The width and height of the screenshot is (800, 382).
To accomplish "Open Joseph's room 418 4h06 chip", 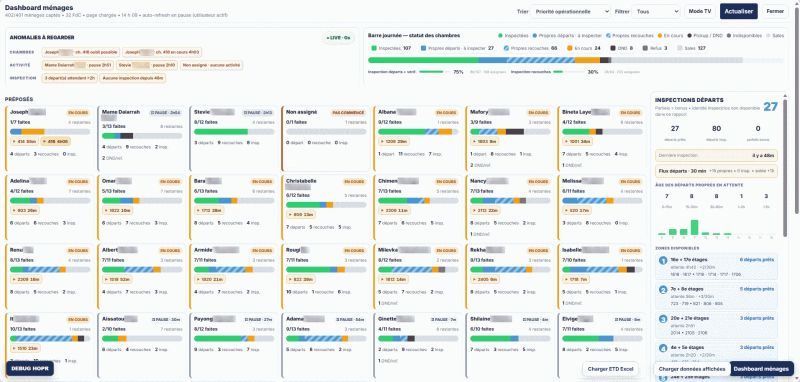I will [55, 141].
